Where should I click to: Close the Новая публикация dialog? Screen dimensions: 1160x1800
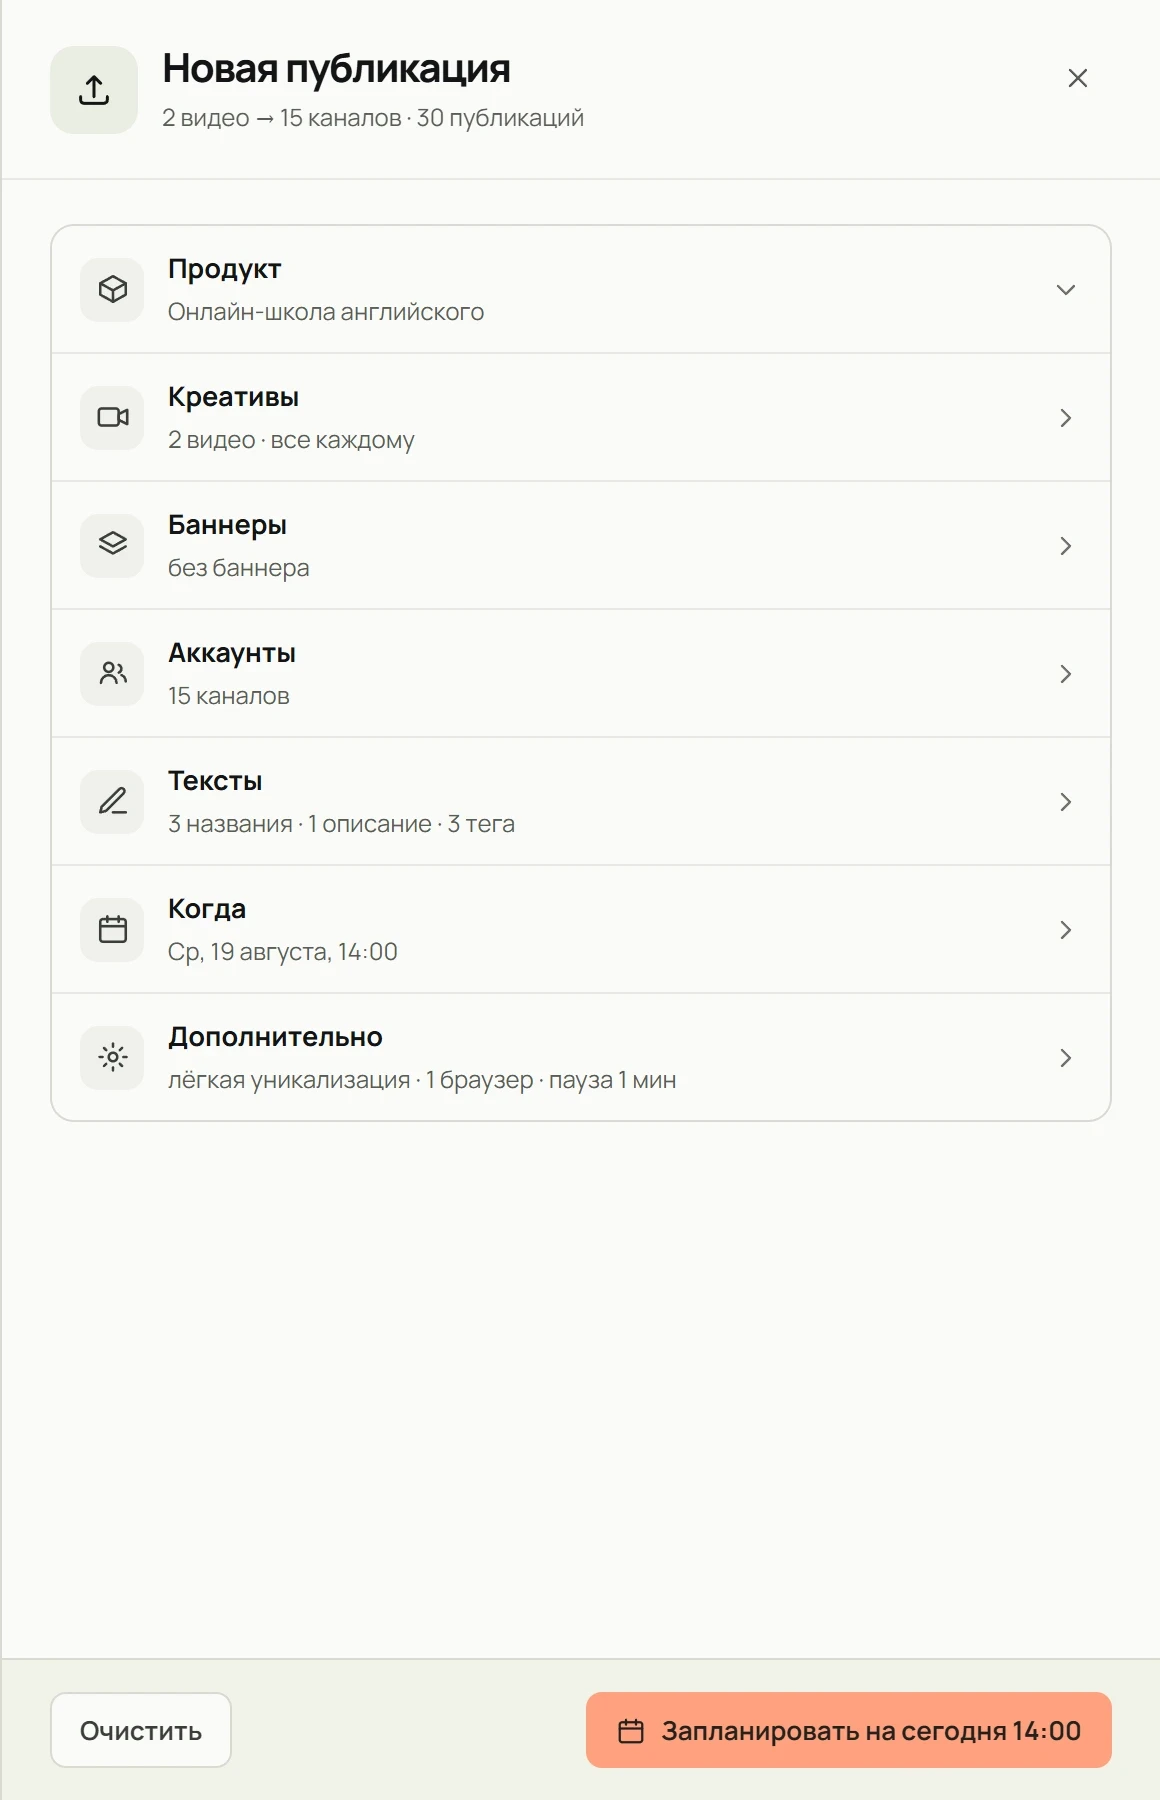click(x=1078, y=78)
